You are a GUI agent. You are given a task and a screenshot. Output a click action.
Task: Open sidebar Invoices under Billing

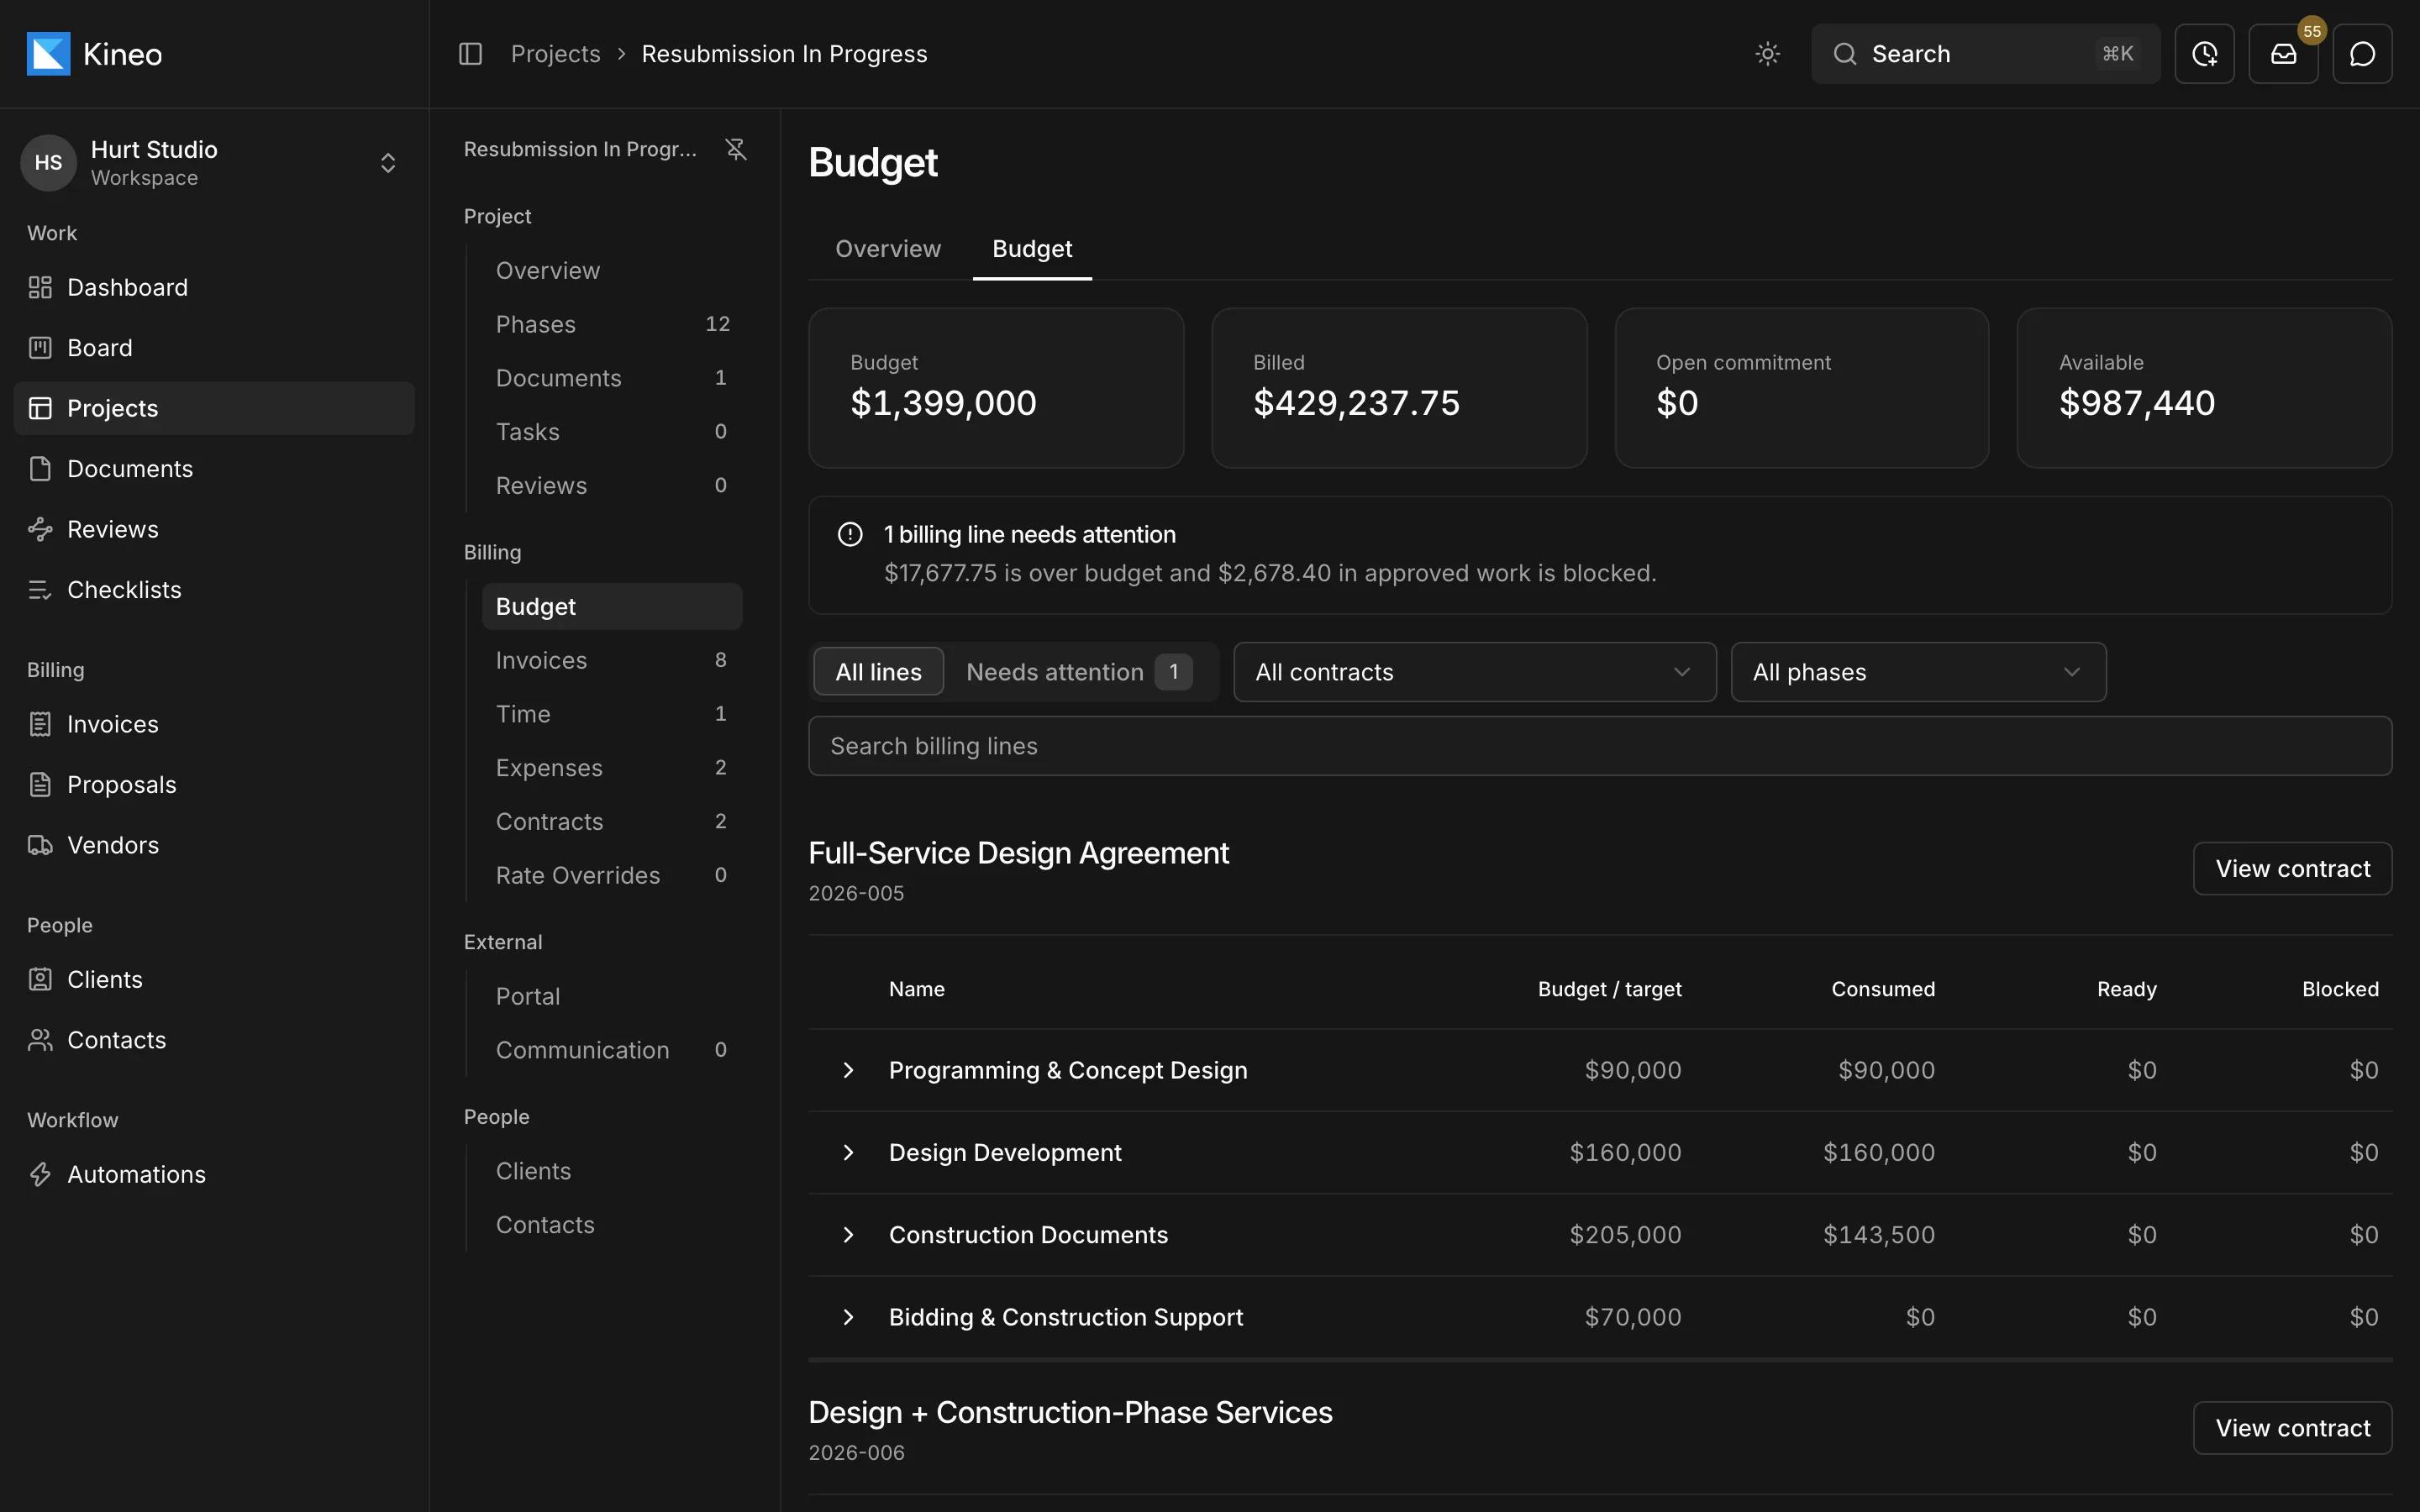(x=214, y=724)
